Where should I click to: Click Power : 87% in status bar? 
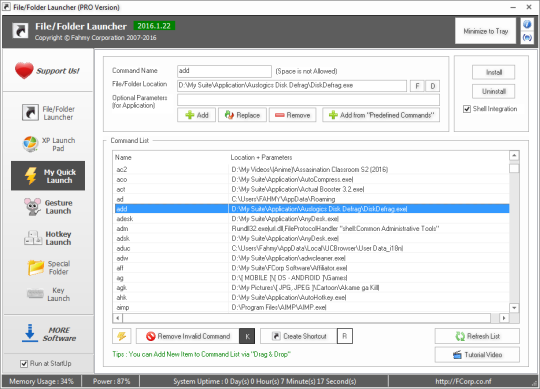pyautogui.click(x=111, y=381)
